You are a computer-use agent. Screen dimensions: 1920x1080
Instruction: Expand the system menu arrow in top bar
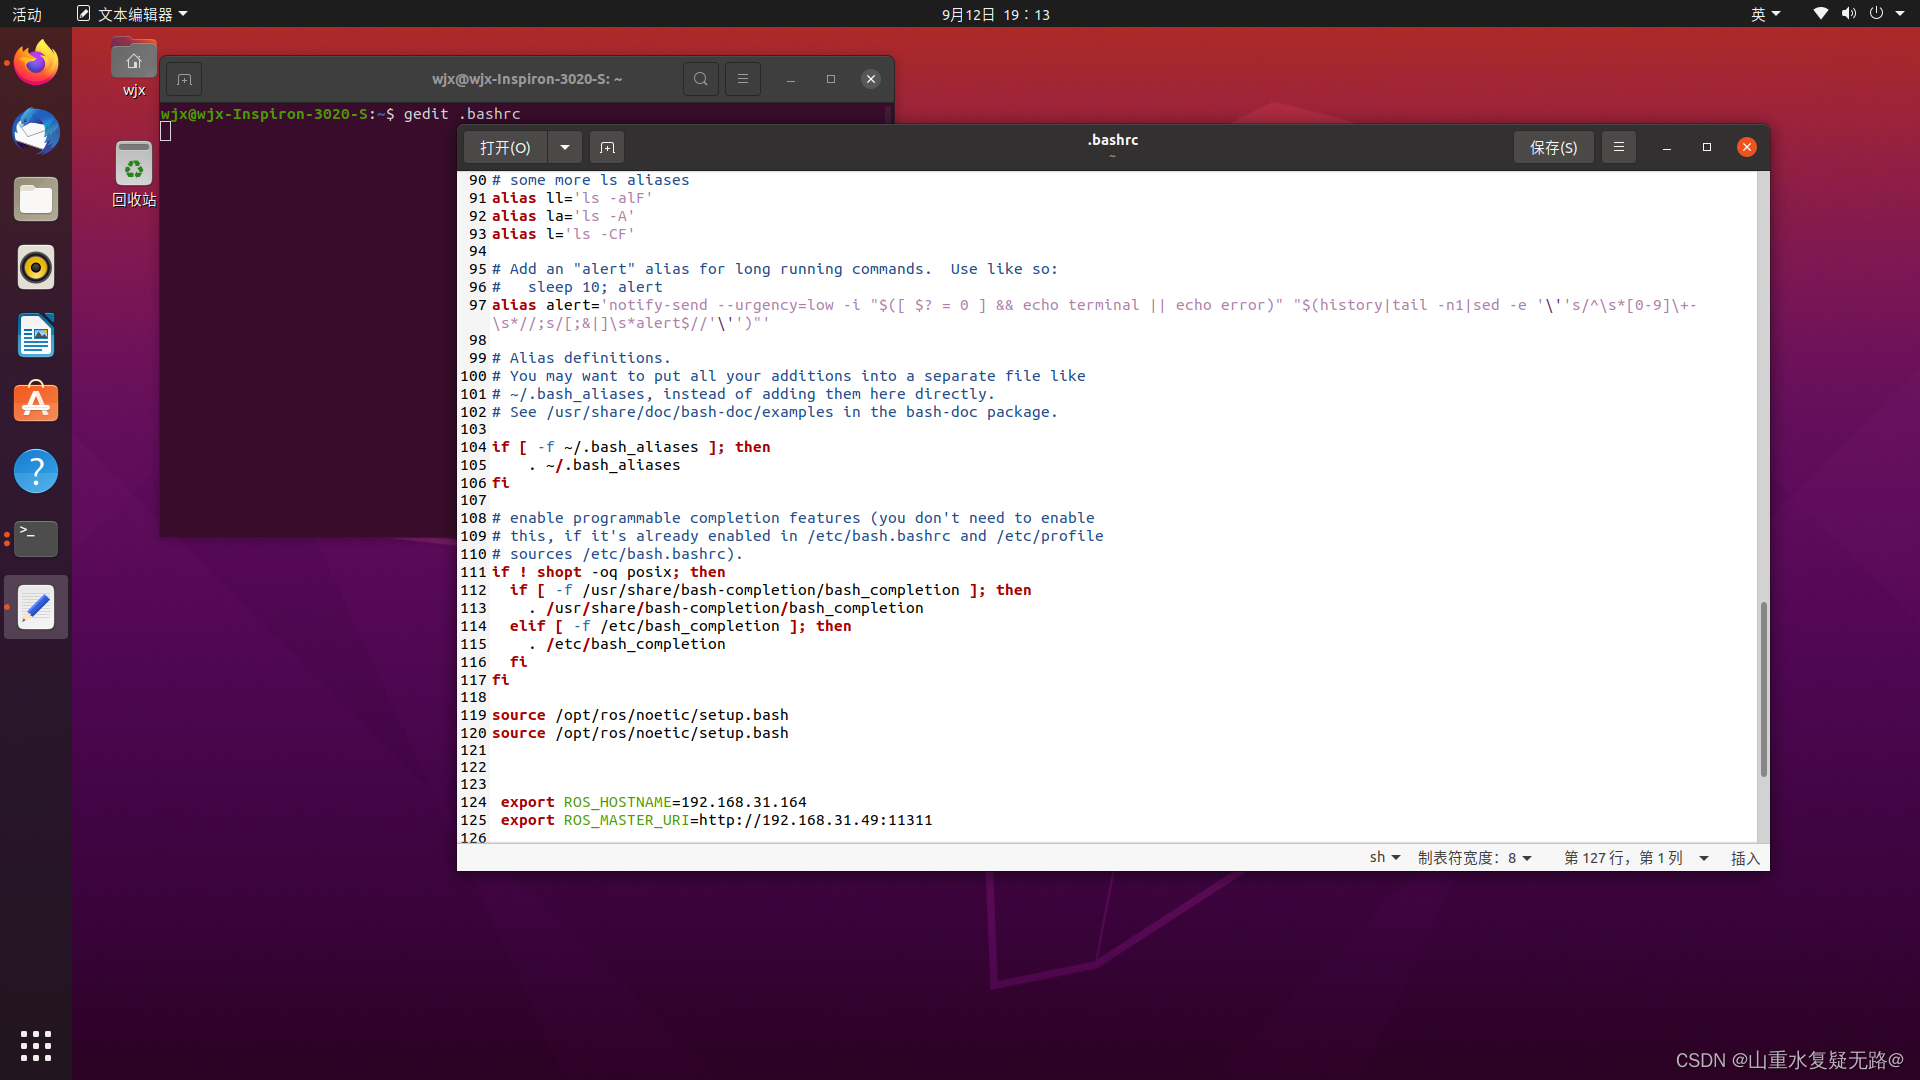tap(1900, 14)
